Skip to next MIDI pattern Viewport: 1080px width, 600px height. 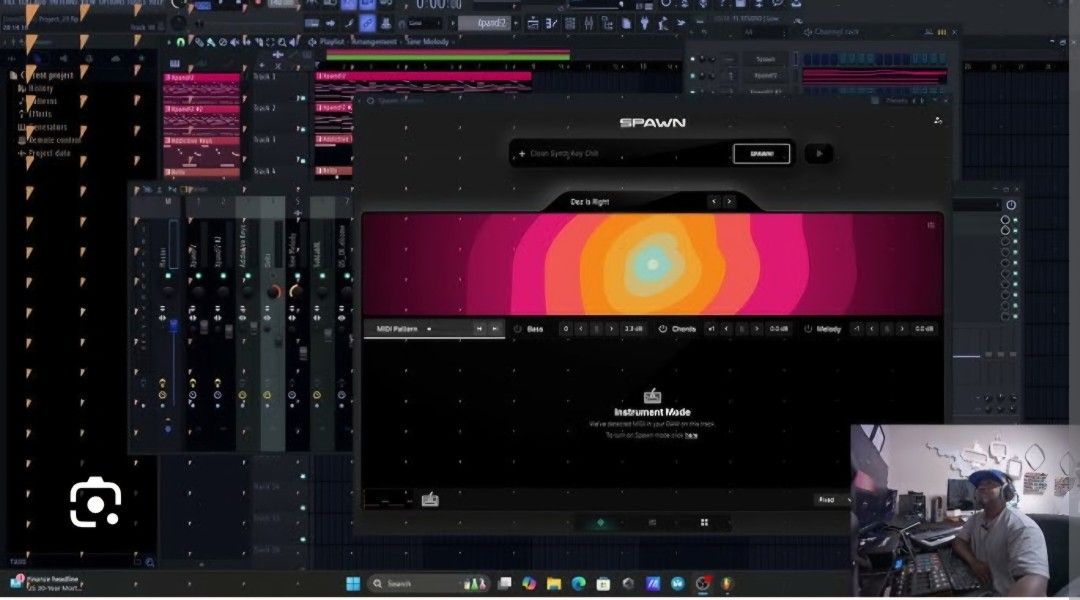tap(495, 329)
